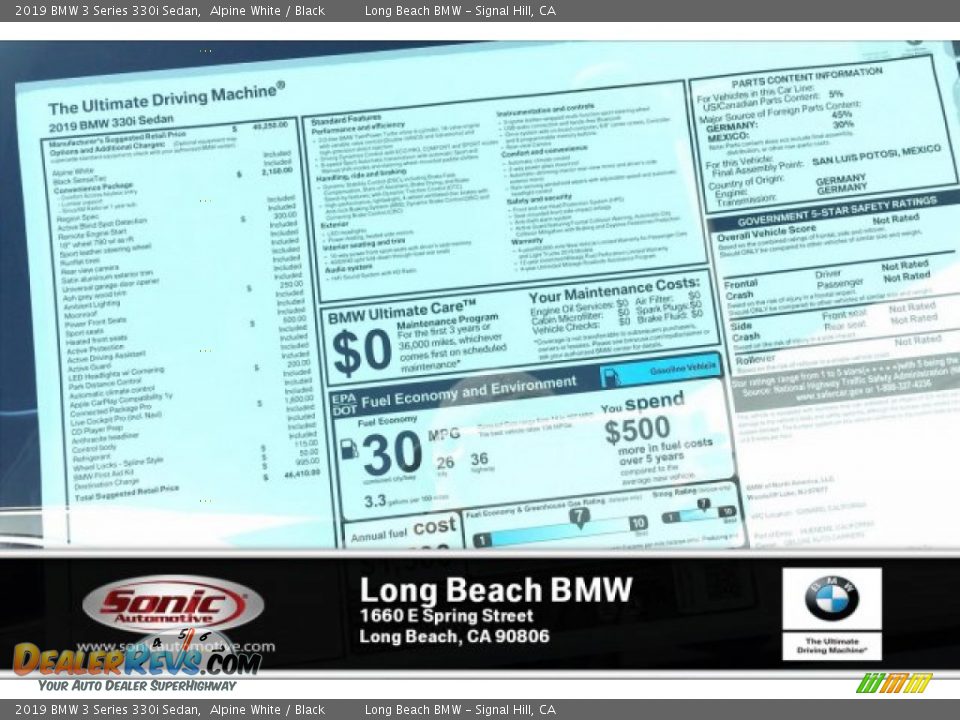Click the 'BMW Ultimate Care' heading
This screenshot has width=960, height=720.
tap(402, 312)
